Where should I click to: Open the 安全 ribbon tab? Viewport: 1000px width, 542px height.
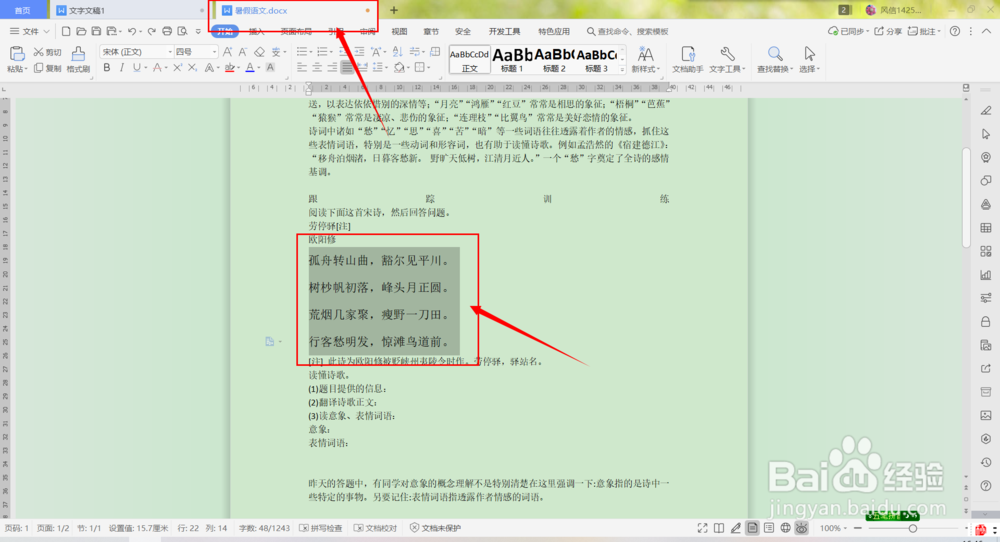click(463, 31)
